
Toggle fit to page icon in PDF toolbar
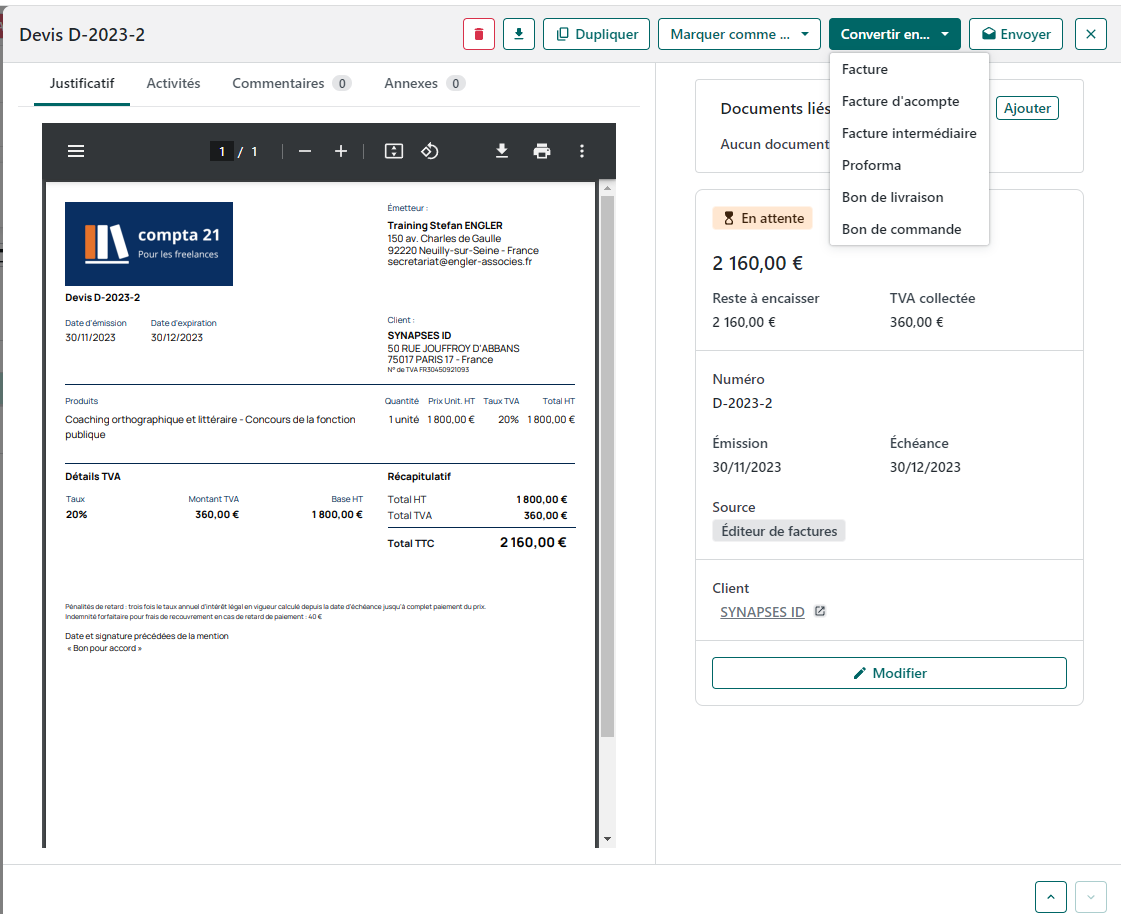(394, 151)
